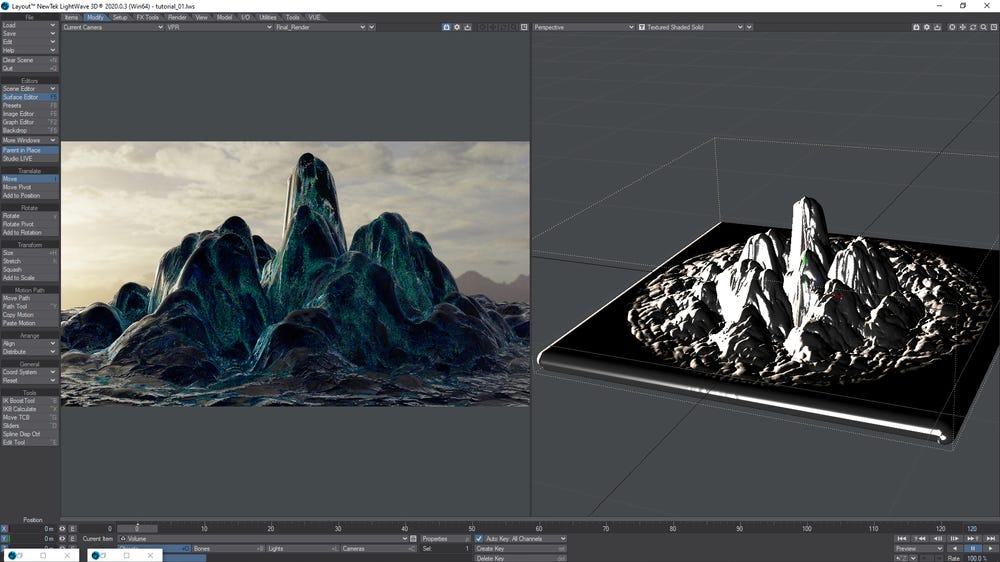Toggle the Auto Key checkbox
Screen dimensions: 1000x562
point(479,539)
